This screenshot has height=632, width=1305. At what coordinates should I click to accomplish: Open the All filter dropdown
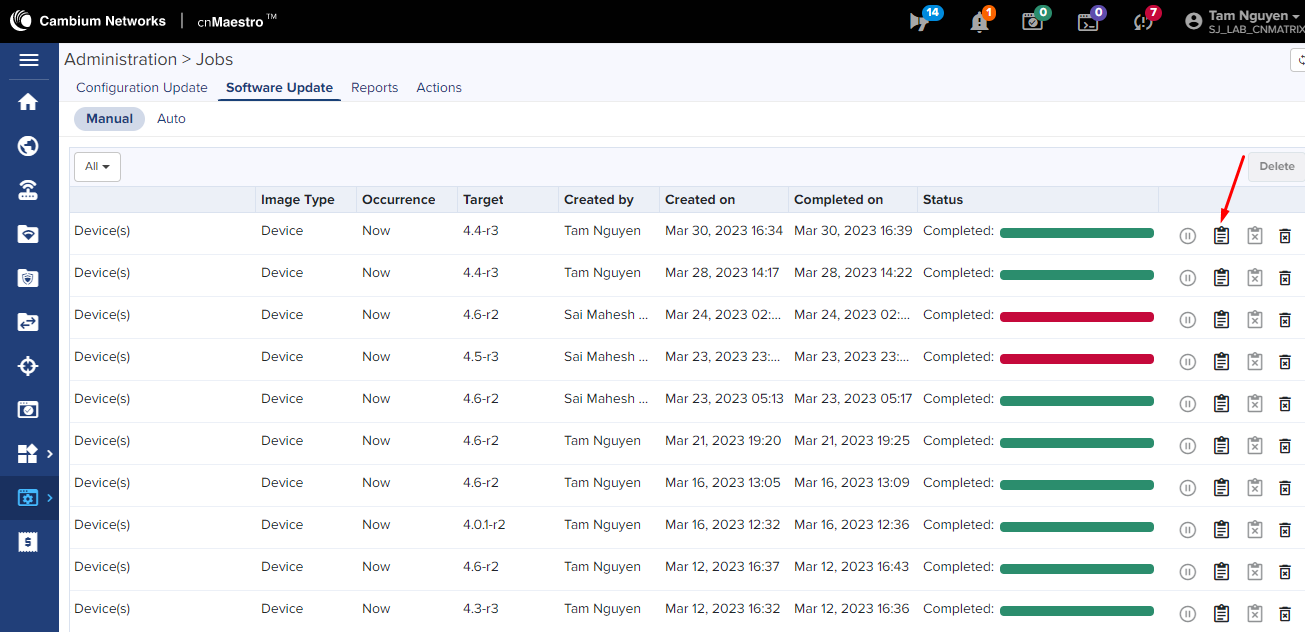97,167
